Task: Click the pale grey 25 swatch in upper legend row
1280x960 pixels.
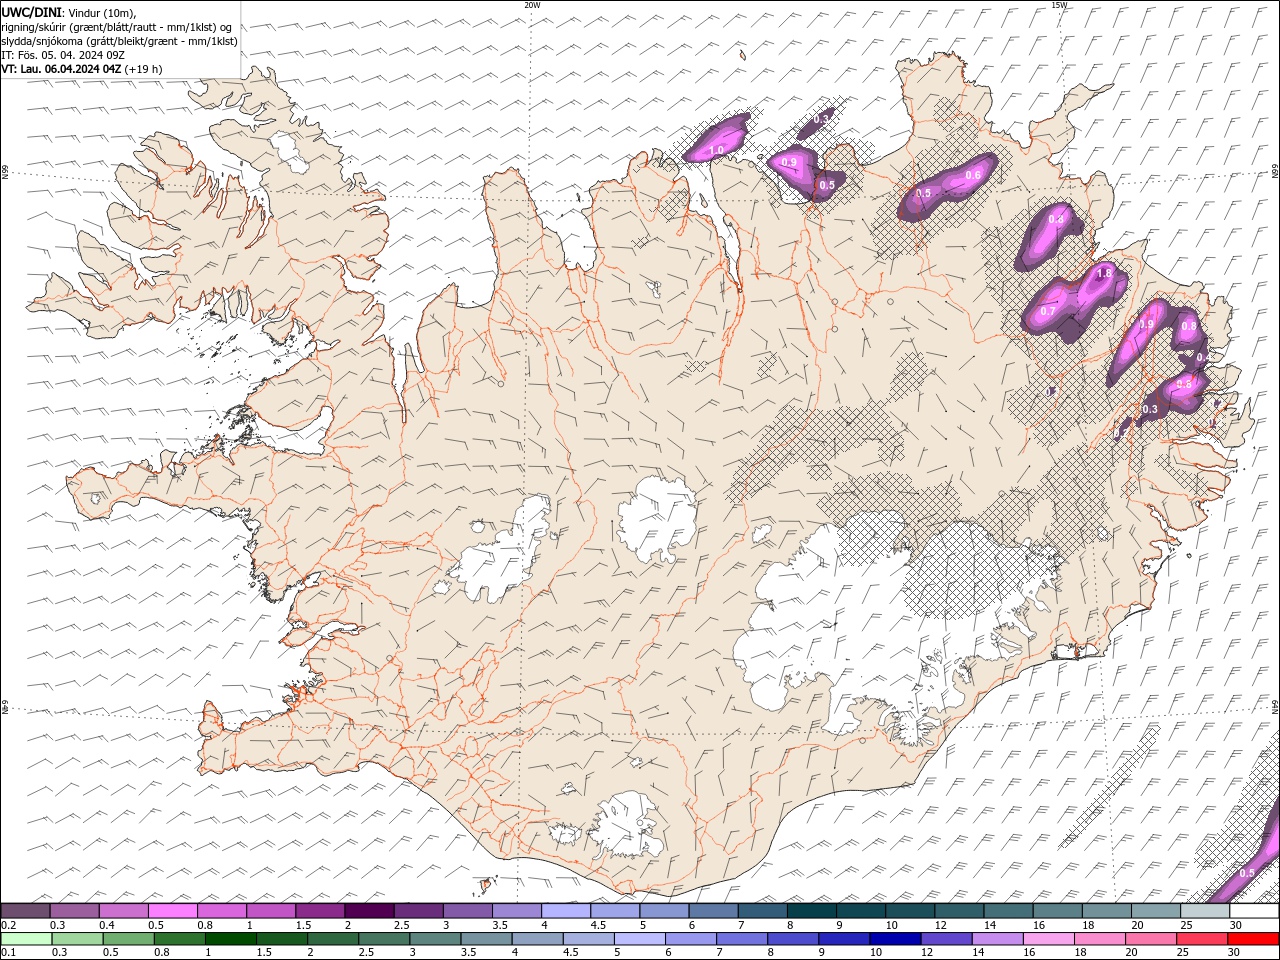Action: [1204, 911]
